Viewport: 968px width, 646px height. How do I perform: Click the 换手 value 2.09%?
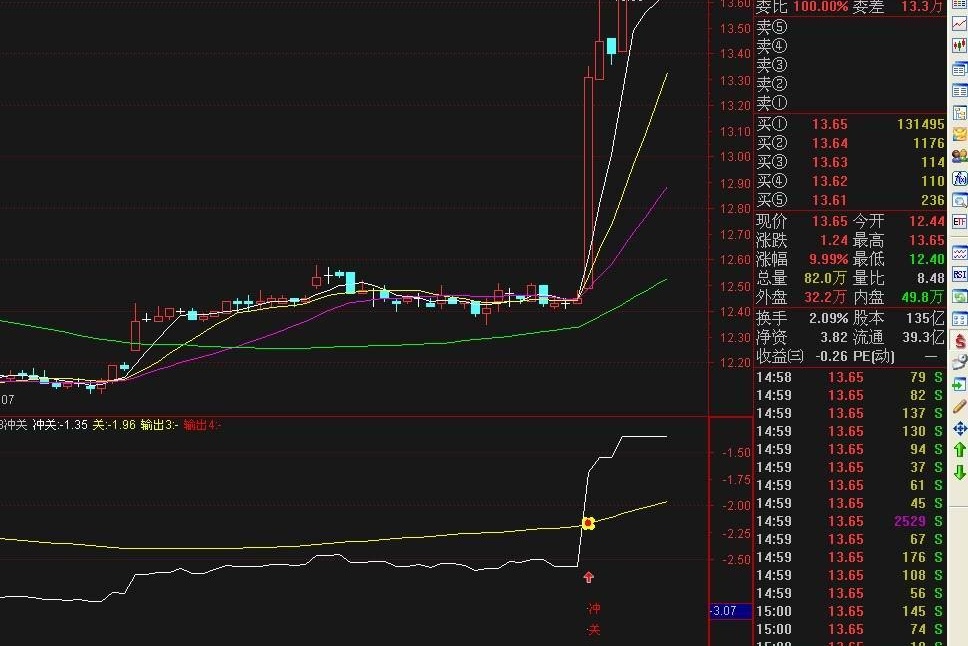click(828, 319)
